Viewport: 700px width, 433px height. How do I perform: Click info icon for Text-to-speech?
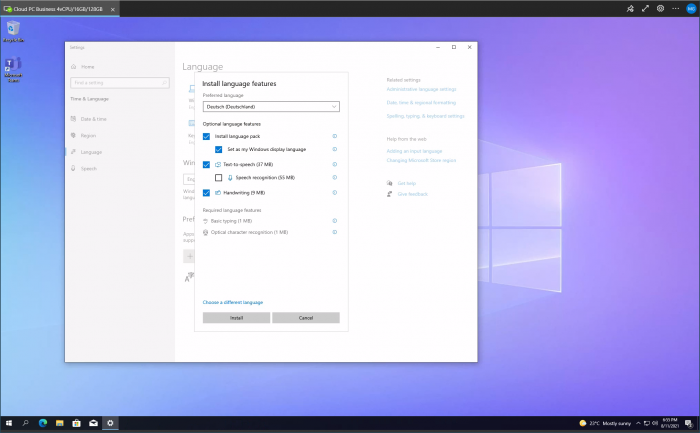tap(334, 164)
